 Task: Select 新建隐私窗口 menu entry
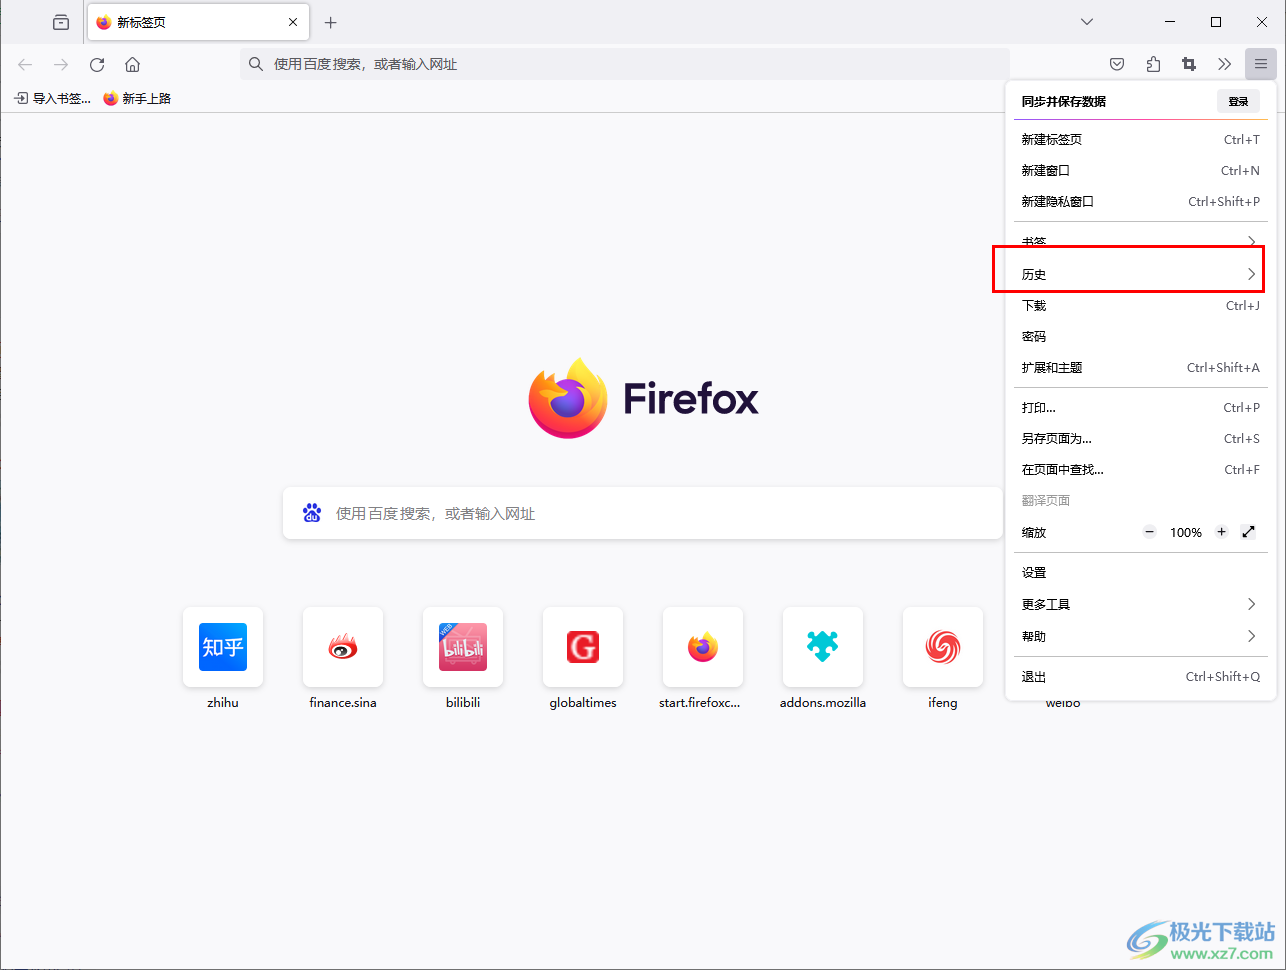pyautogui.click(x=1140, y=201)
